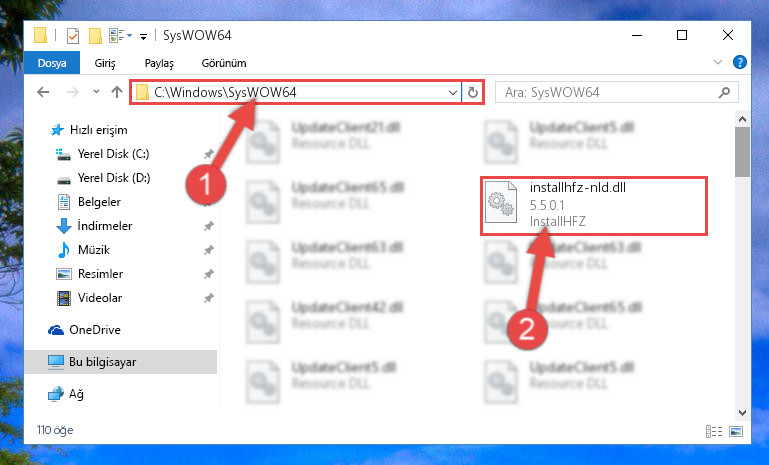Open the Help question mark icon

tap(740, 62)
